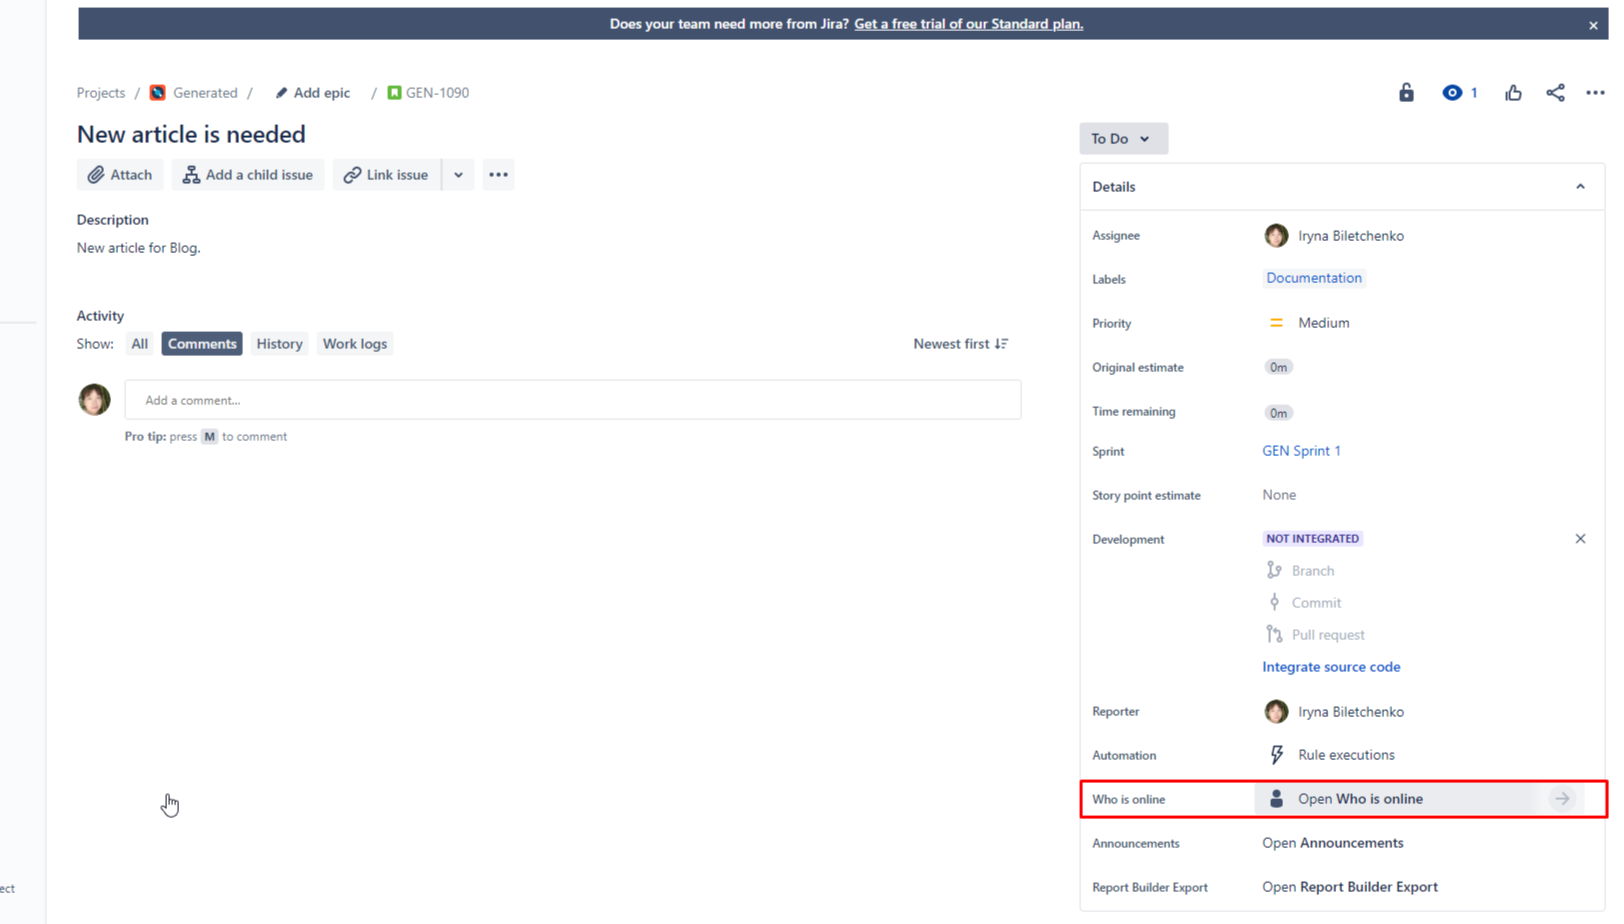Viewport: 1624px width, 924px height.
Task: Switch to the History tab
Action: click(x=279, y=344)
